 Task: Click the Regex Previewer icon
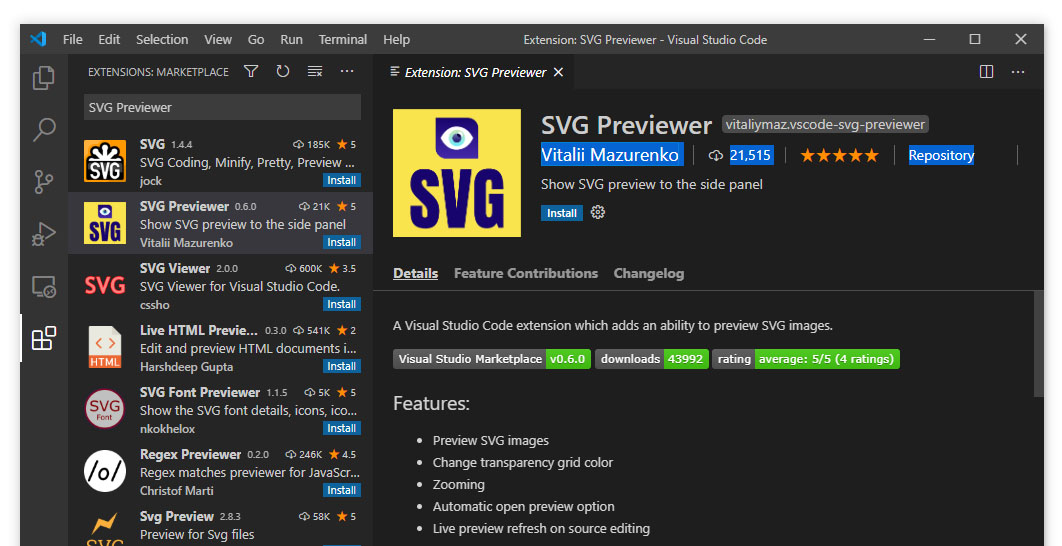tap(105, 471)
